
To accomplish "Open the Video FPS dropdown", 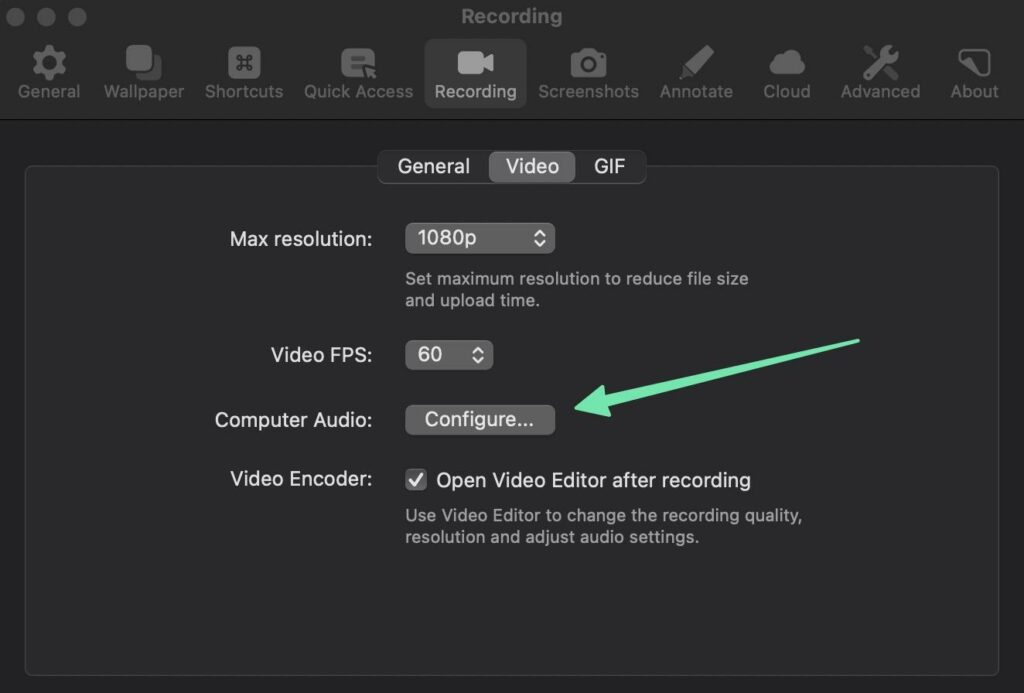I will (448, 355).
